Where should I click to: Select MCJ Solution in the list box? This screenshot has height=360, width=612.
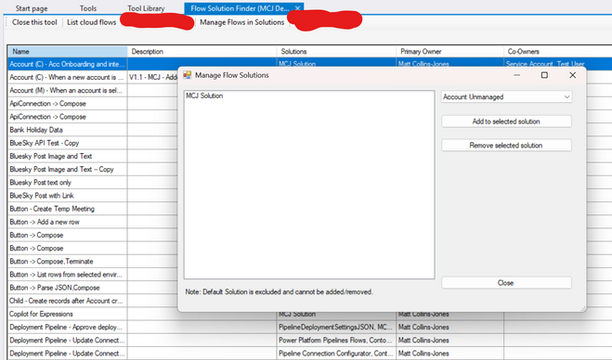(x=205, y=96)
